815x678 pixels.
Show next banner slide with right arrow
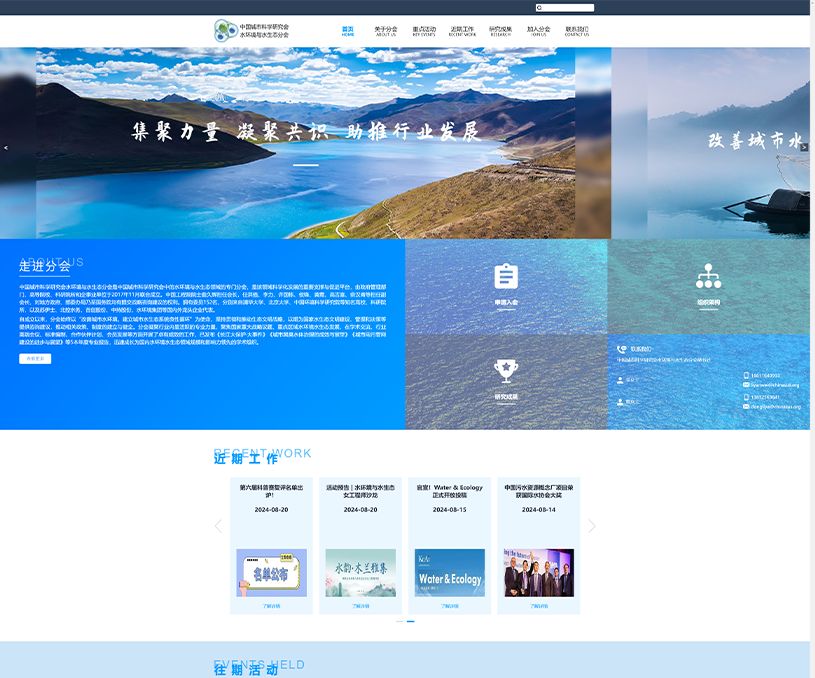(x=804, y=147)
